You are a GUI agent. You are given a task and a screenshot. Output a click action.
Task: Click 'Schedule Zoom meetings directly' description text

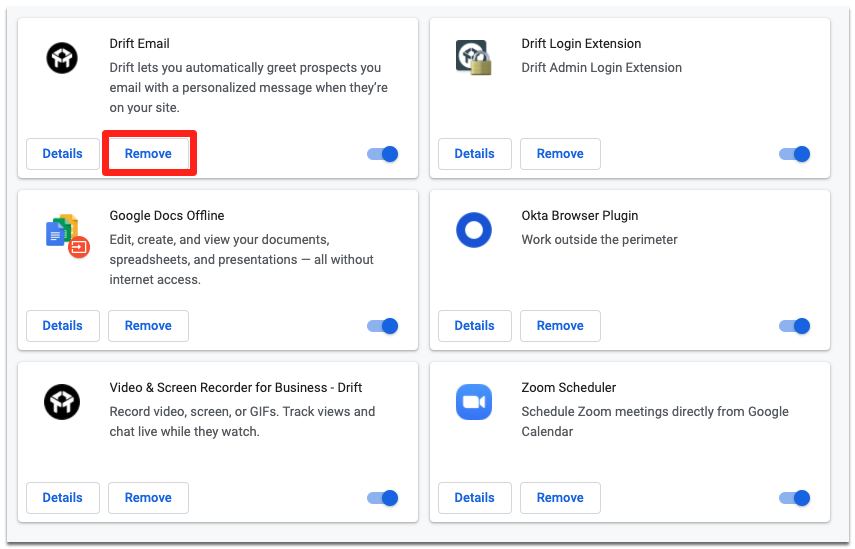(655, 421)
